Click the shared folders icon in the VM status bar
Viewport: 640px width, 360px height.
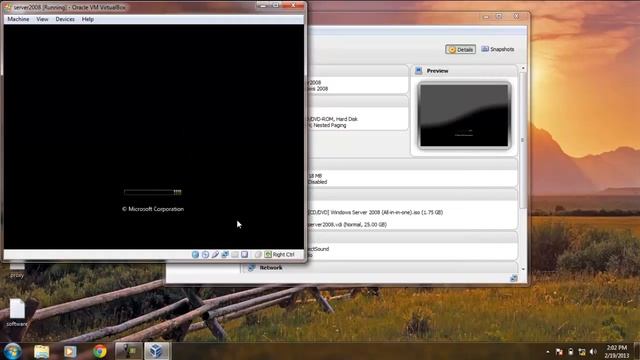point(235,255)
